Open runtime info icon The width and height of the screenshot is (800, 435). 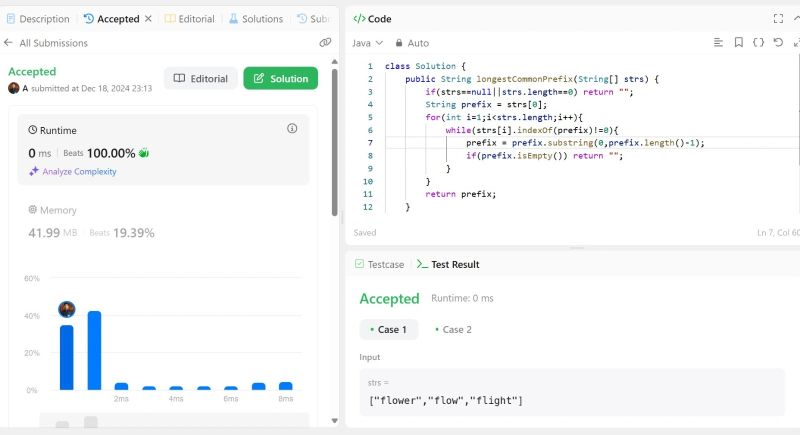point(292,129)
